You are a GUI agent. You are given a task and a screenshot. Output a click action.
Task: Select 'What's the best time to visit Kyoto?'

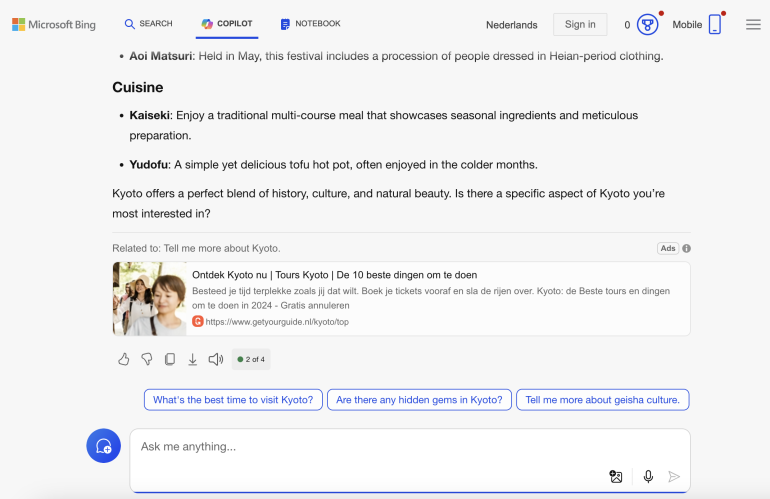pos(233,400)
